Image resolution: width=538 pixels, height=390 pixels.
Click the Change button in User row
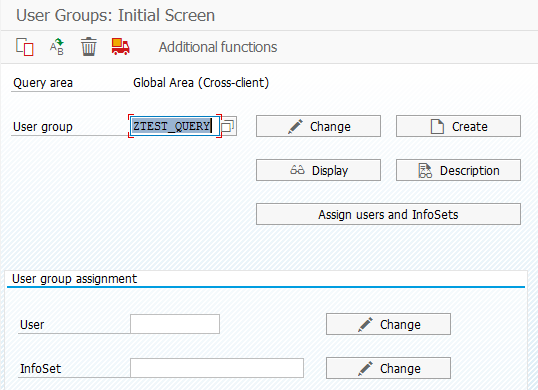[388, 324]
